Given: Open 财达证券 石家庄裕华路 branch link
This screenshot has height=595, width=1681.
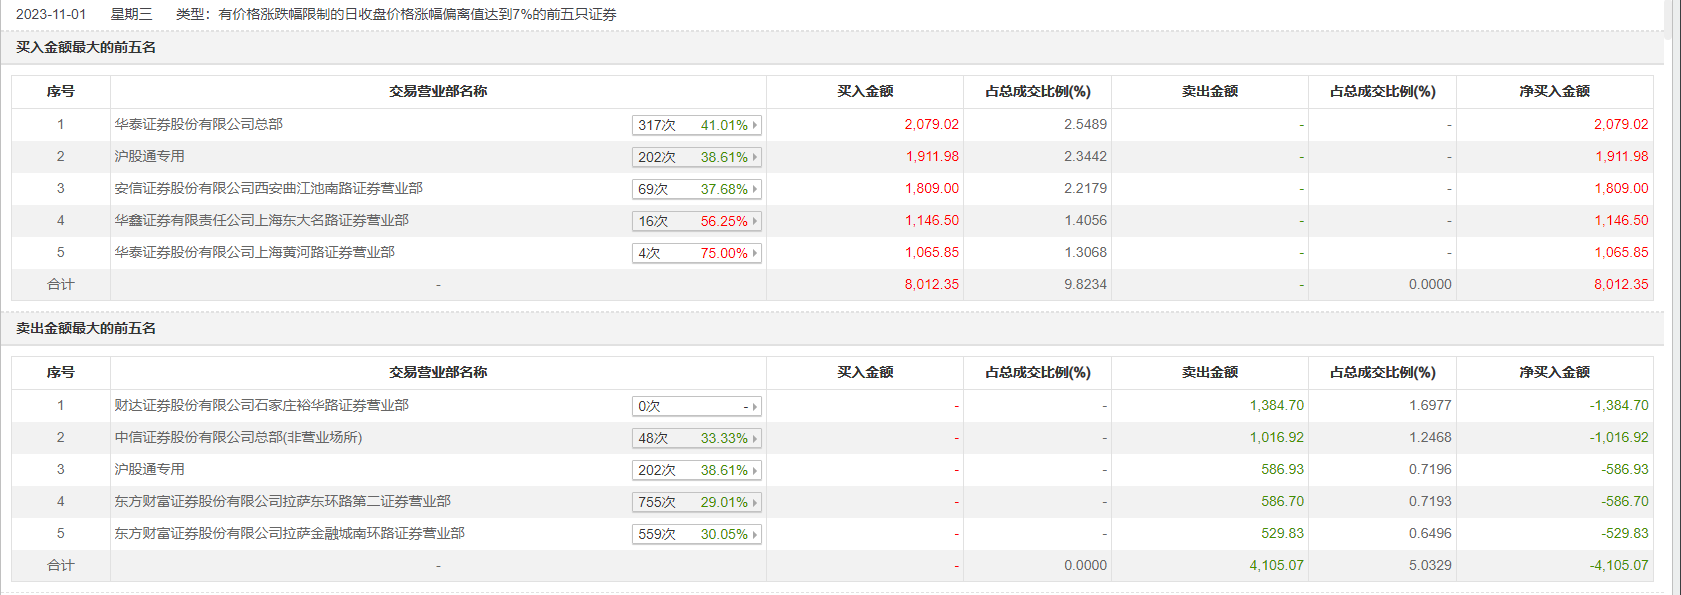Looking at the screenshot, I should coord(261,405).
